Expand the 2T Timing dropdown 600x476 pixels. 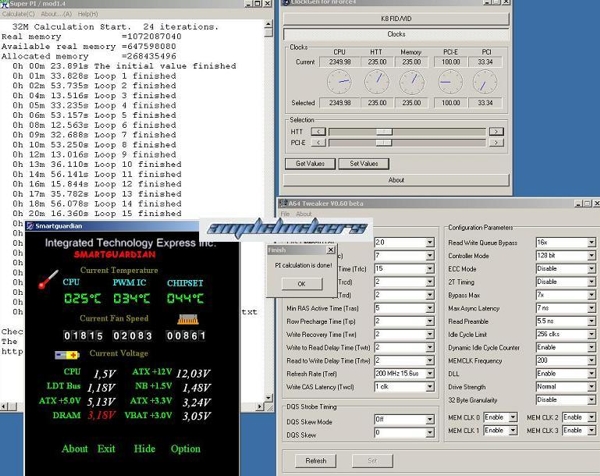[x=591, y=281]
